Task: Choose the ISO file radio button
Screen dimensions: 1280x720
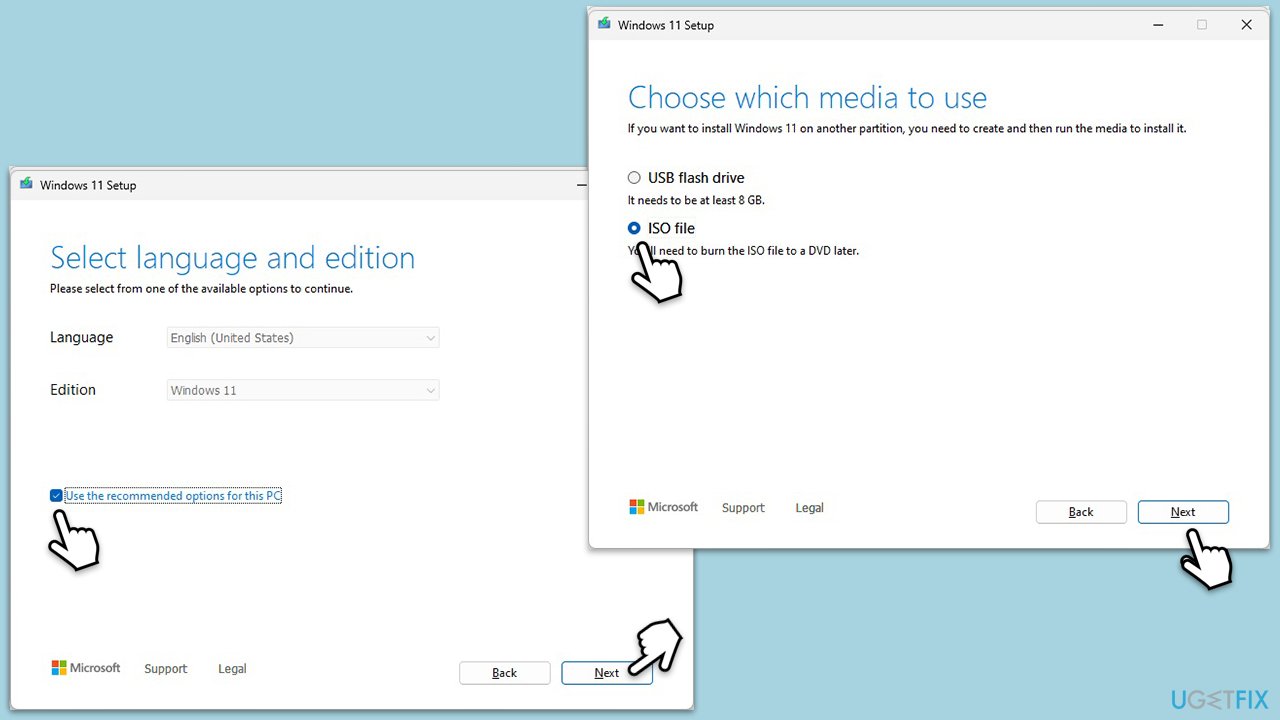Action: pos(634,228)
